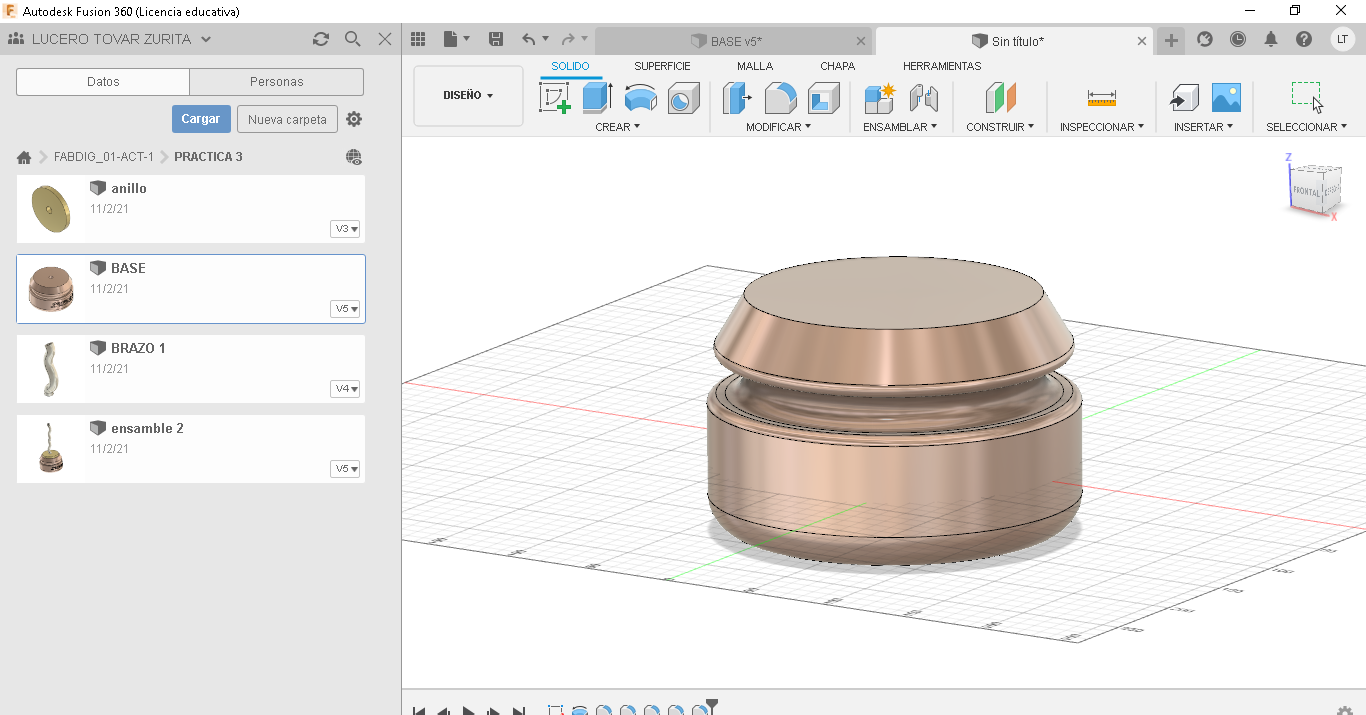Click the Joint tool icon
1366x715 pixels.
coord(923,98)
